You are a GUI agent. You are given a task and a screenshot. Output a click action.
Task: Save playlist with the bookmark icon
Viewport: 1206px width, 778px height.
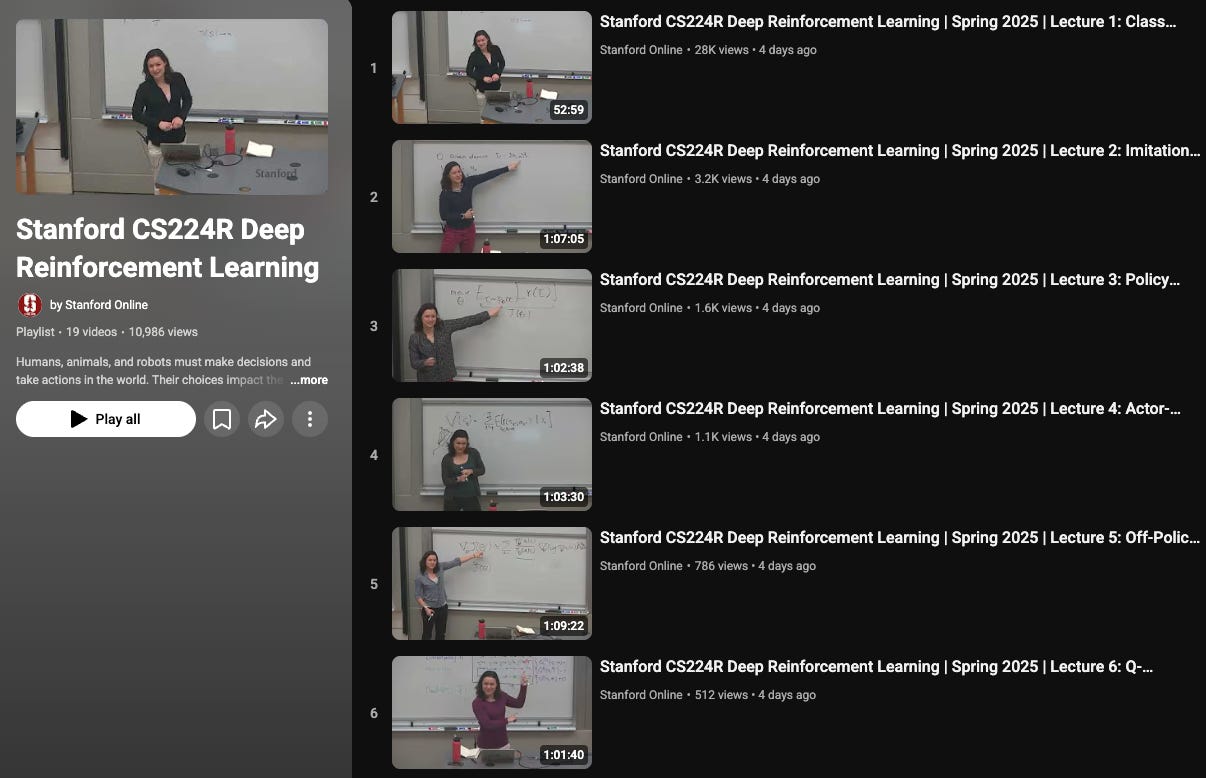pos(222,419)
